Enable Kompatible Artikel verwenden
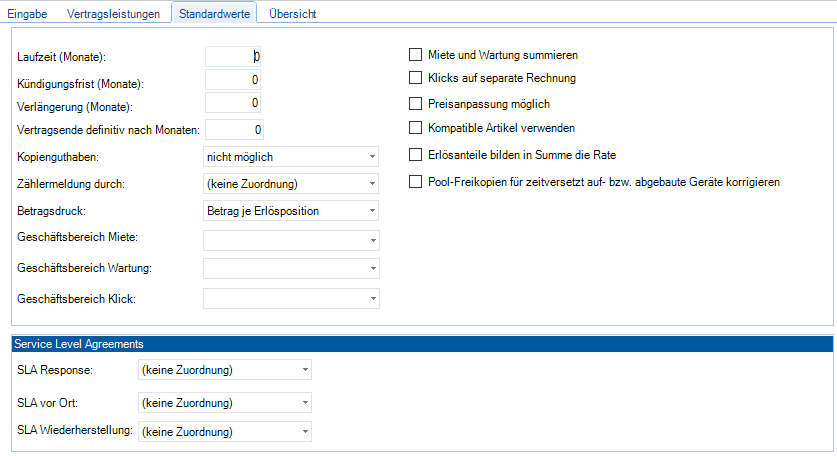 coord(416,127)
